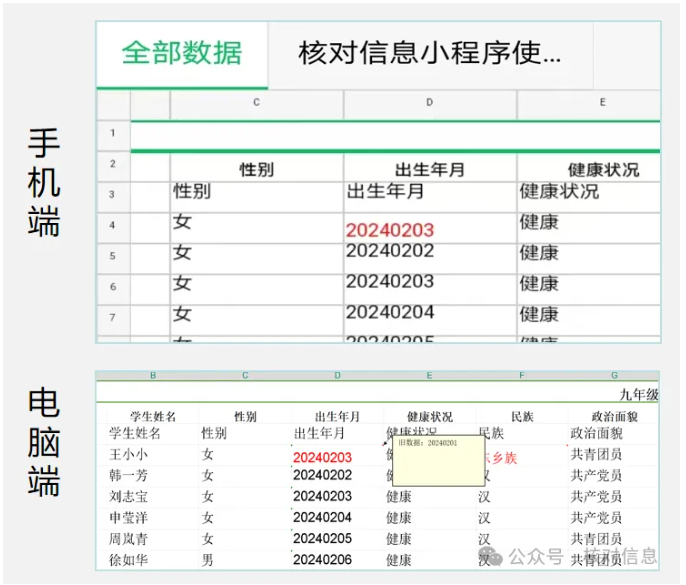Click 健康 cell in phone row 7
The width and height of the screenshot is (686, 585).
coord(588,320)
